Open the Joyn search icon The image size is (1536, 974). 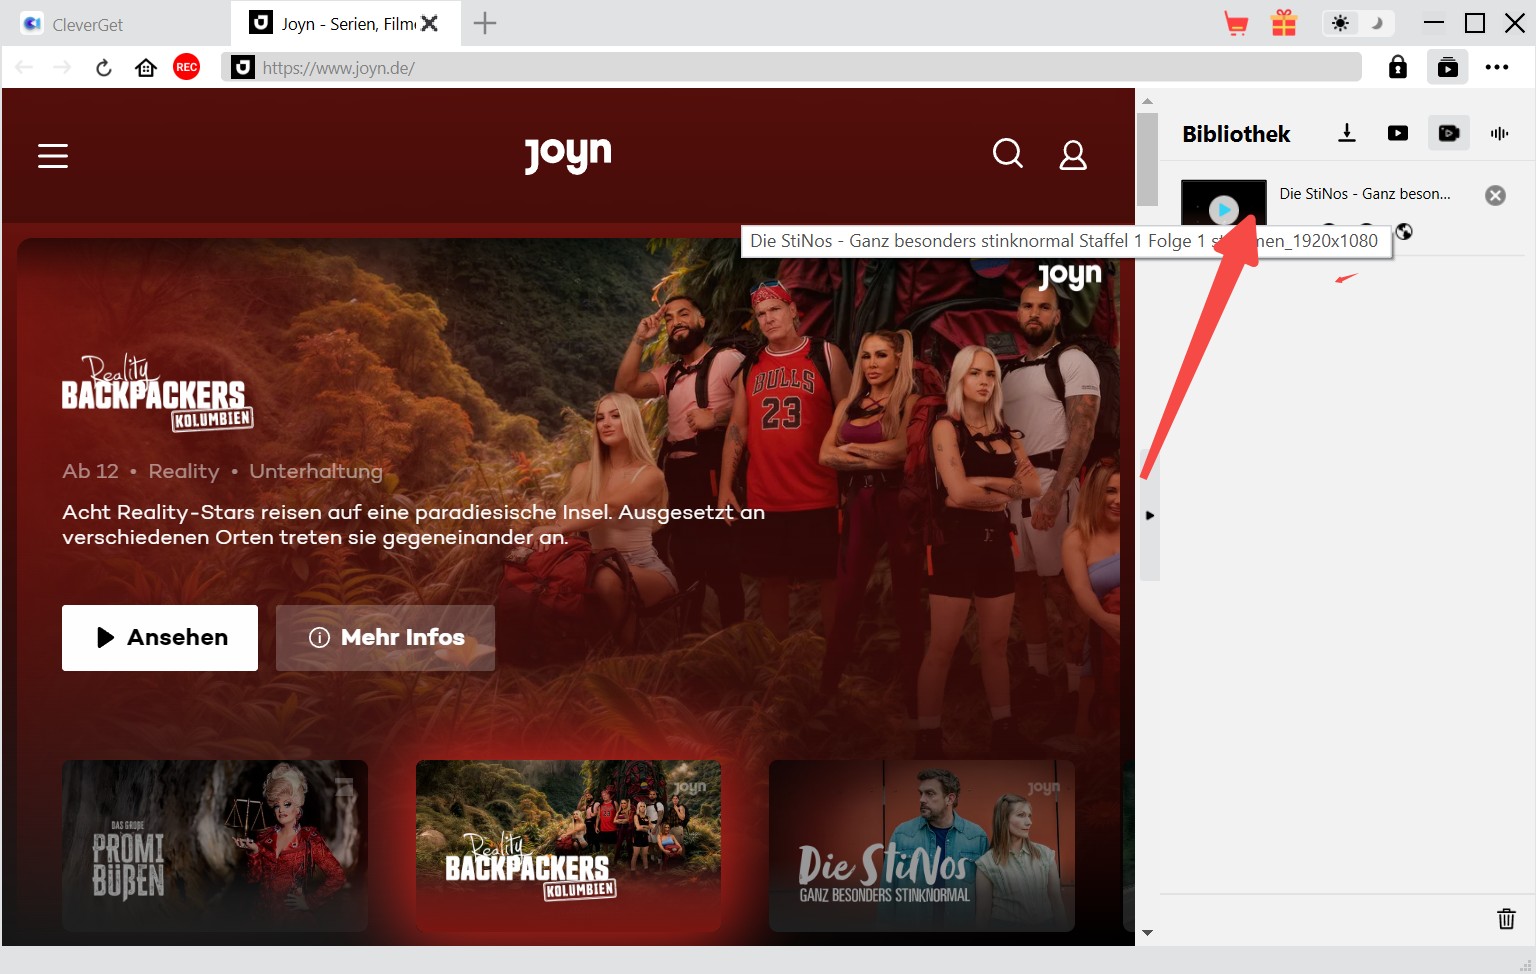1008,154
